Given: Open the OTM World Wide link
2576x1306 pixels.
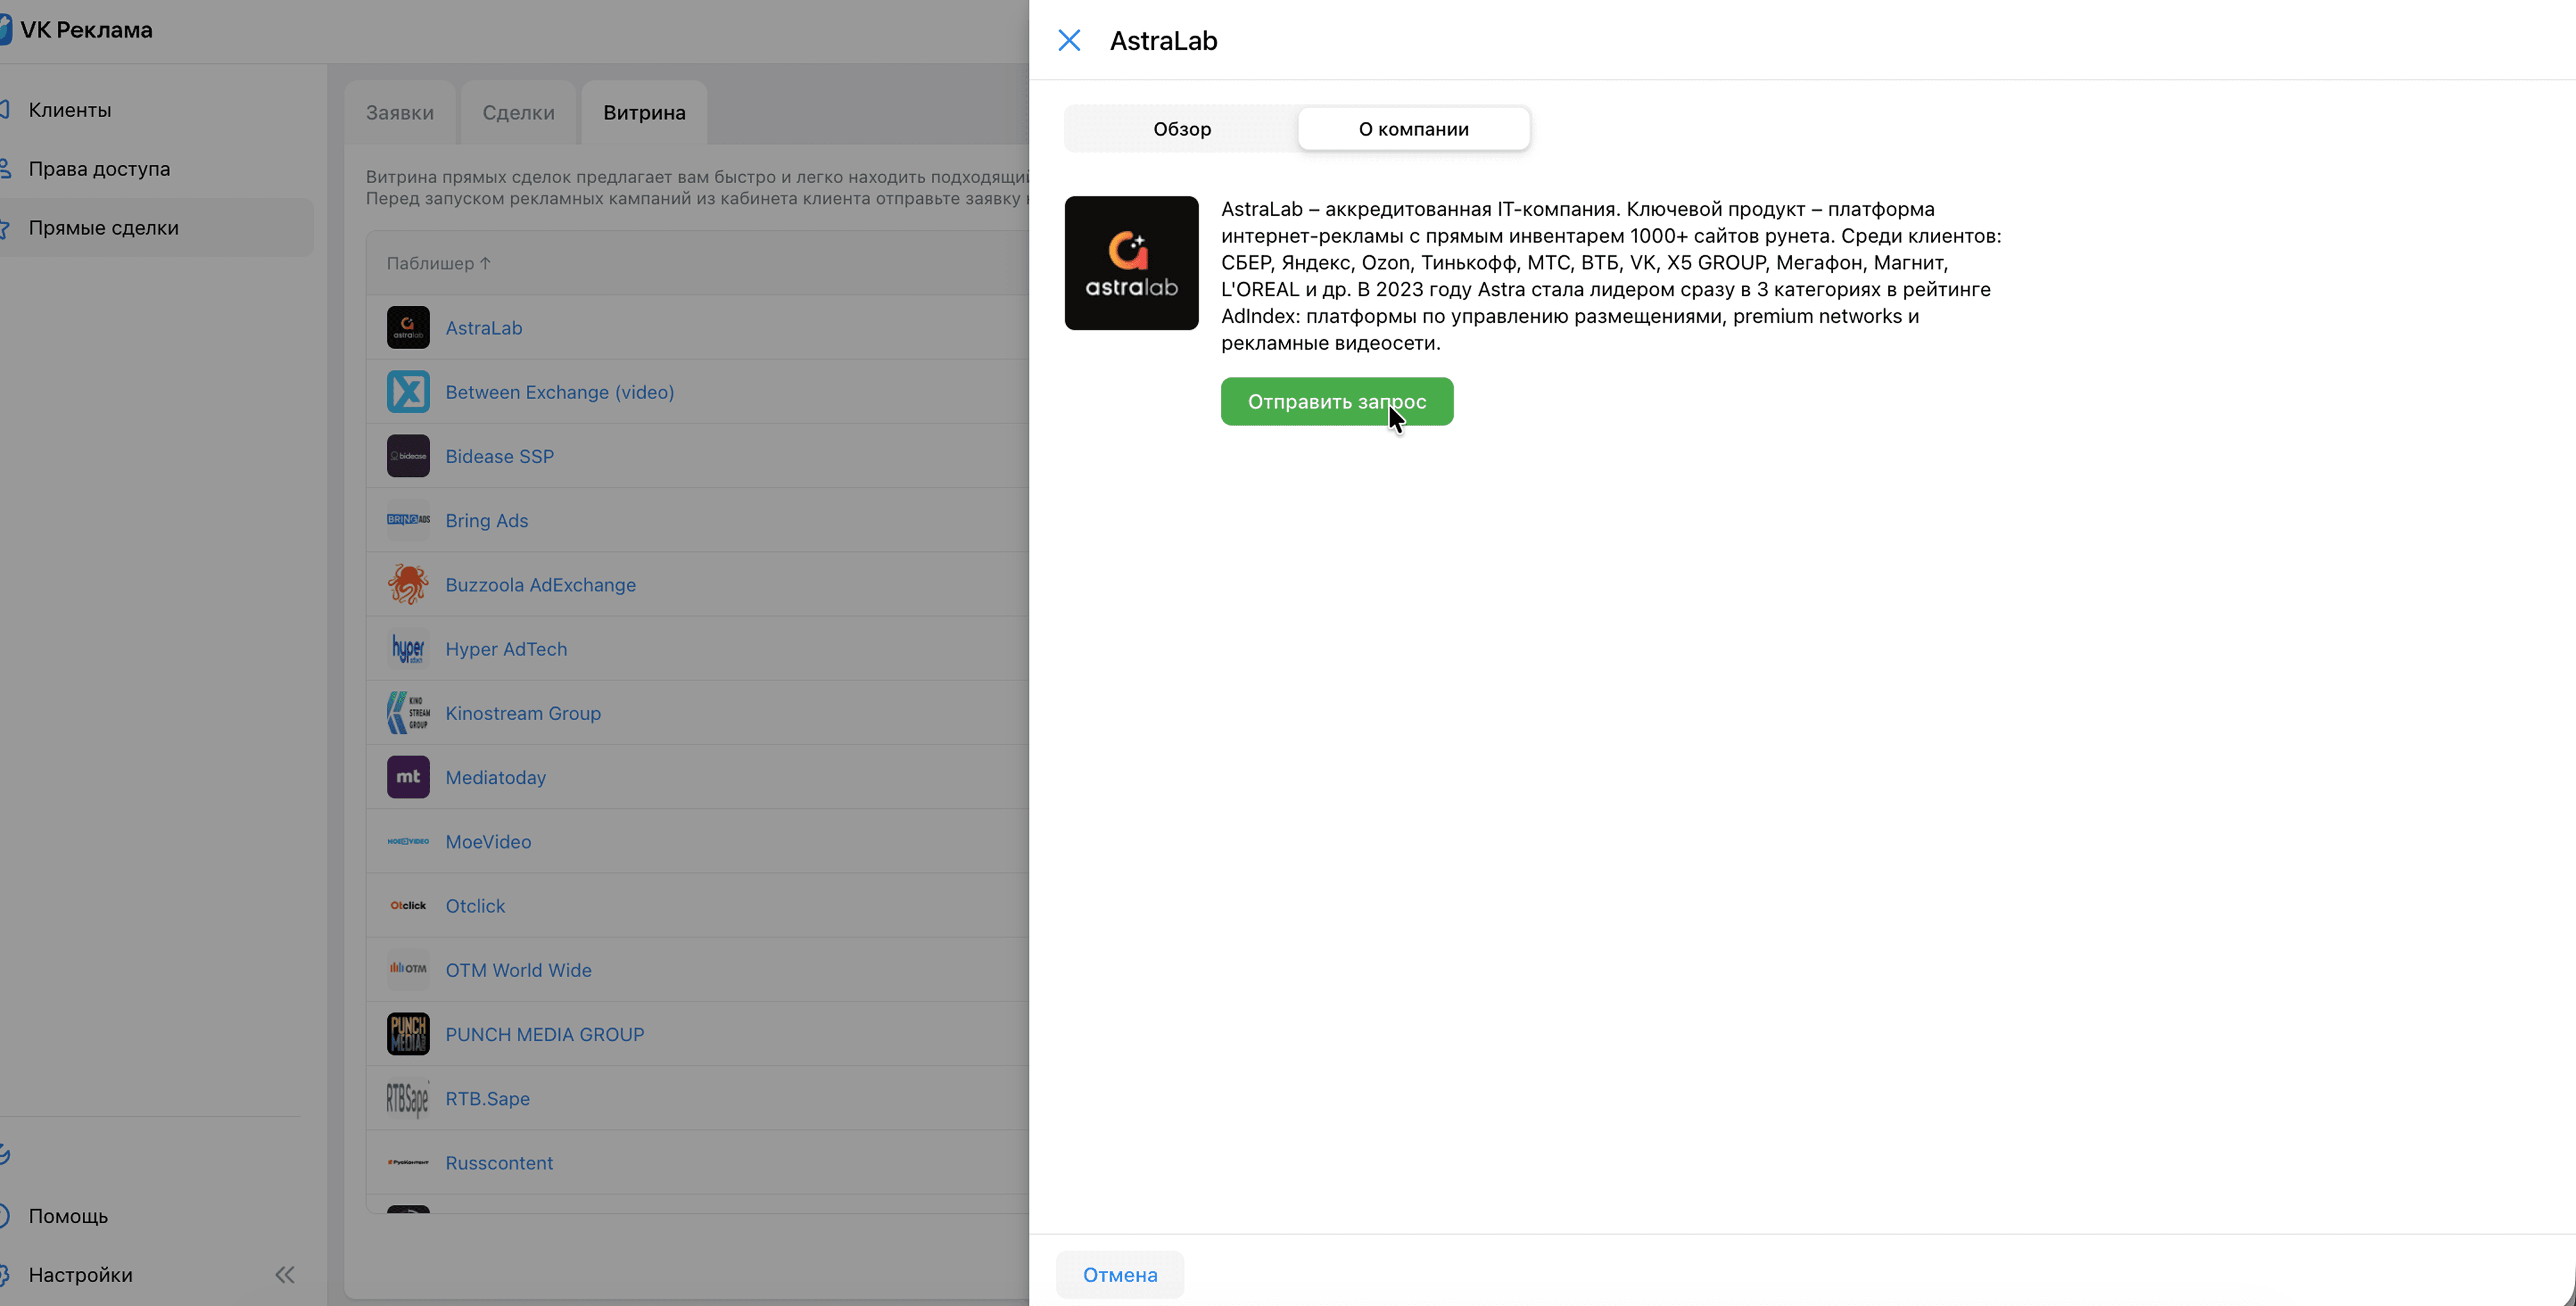Looking at the screenshot, I should [519, 970].
